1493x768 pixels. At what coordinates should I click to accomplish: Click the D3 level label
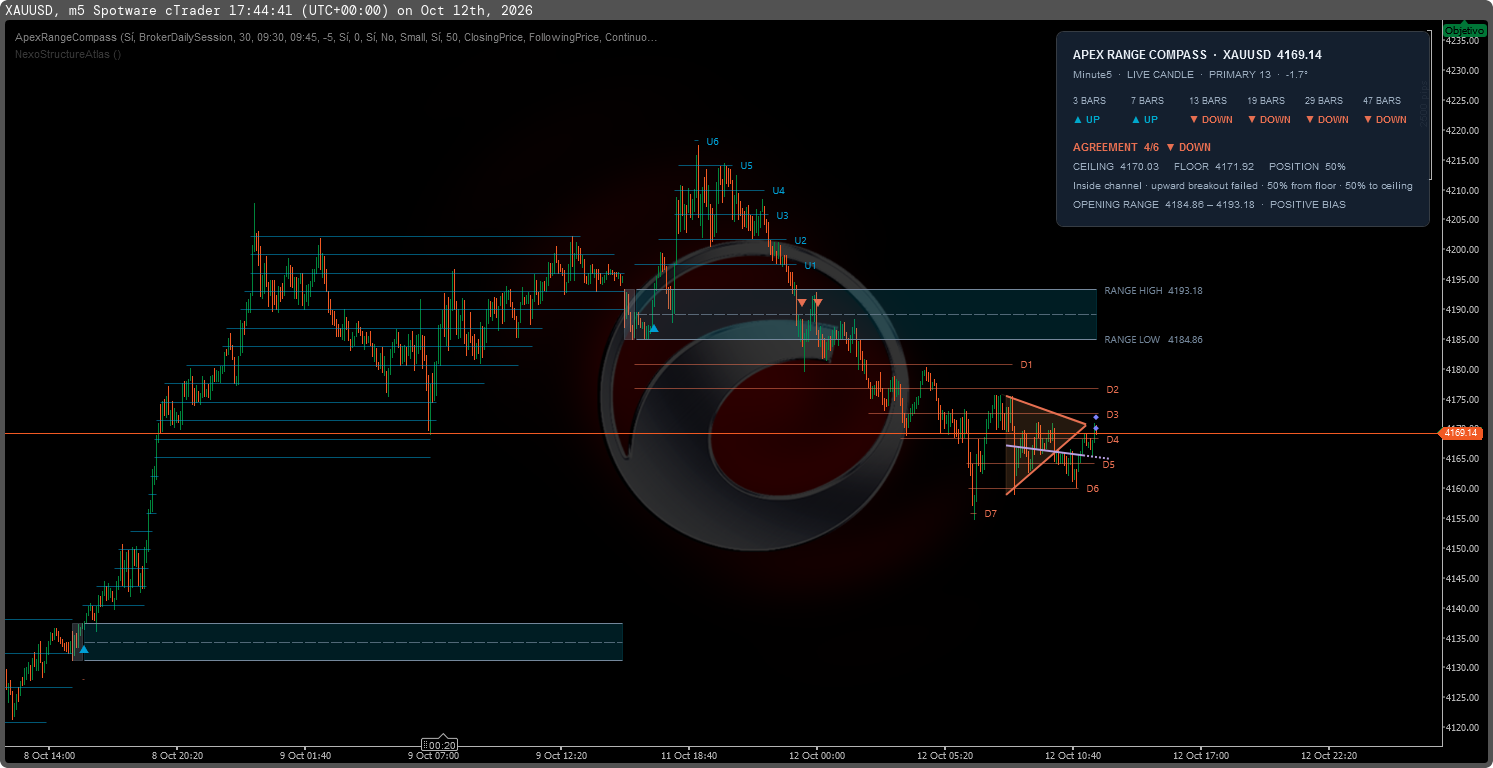coord(1112,415)
